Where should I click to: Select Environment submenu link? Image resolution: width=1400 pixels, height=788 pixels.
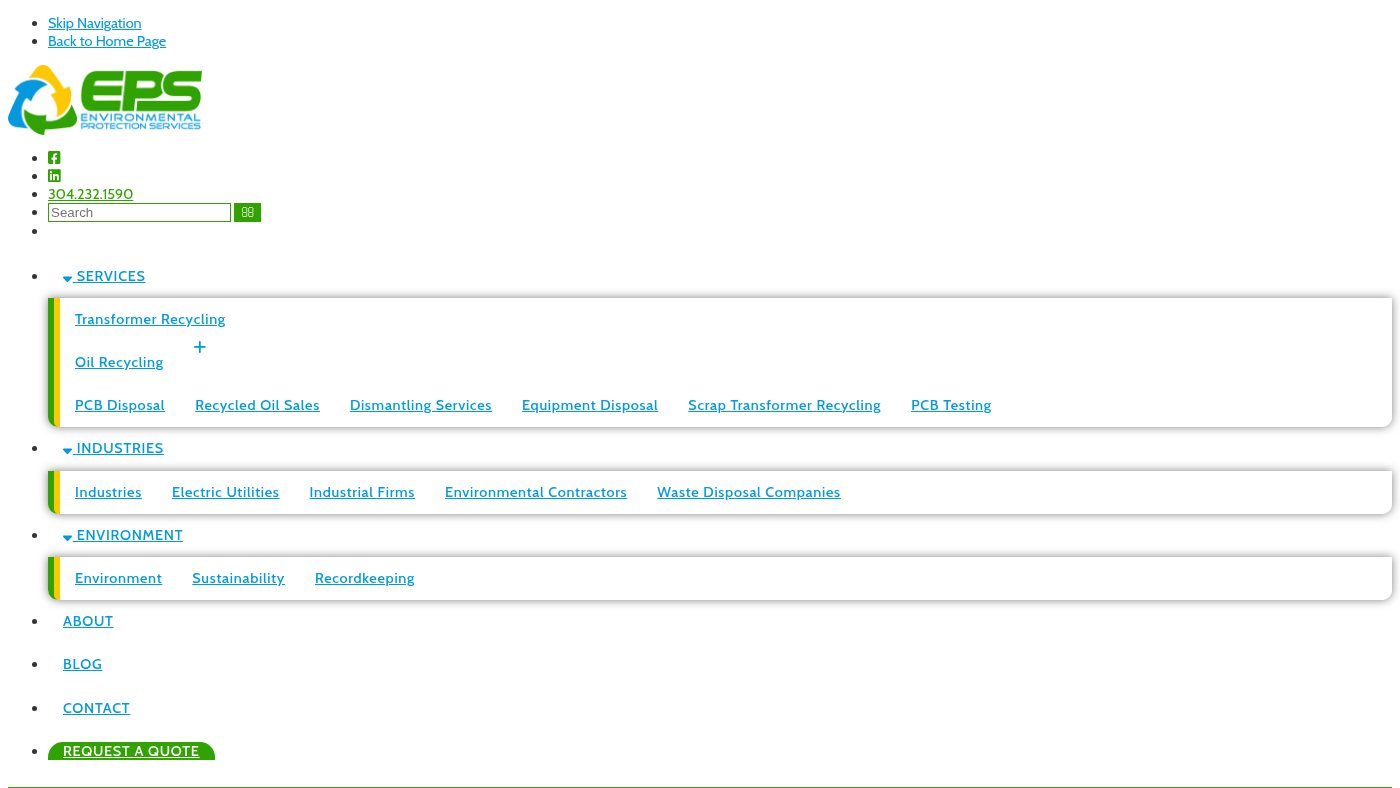pyautogui.click(x=118, y=579)
